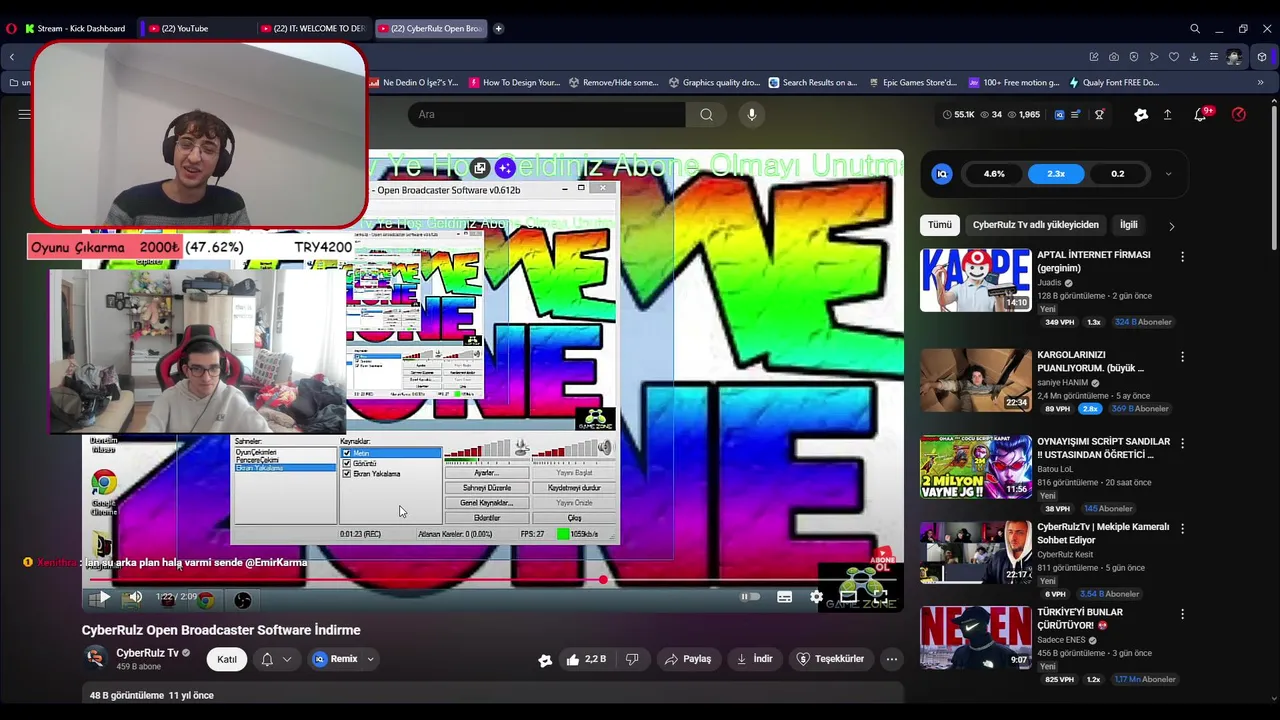Toggle Ekran Yakalama source checkbox in OBS

pyautogui.click(x=347, y=473)
